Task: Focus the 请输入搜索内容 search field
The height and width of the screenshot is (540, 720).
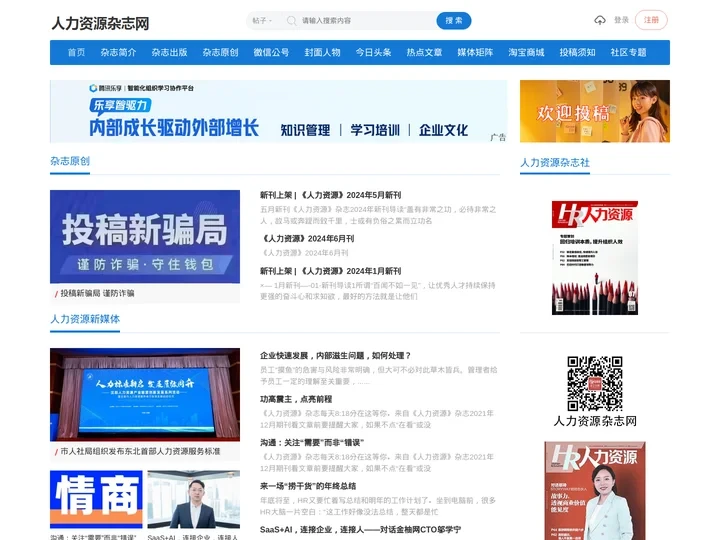Action: 367,21
